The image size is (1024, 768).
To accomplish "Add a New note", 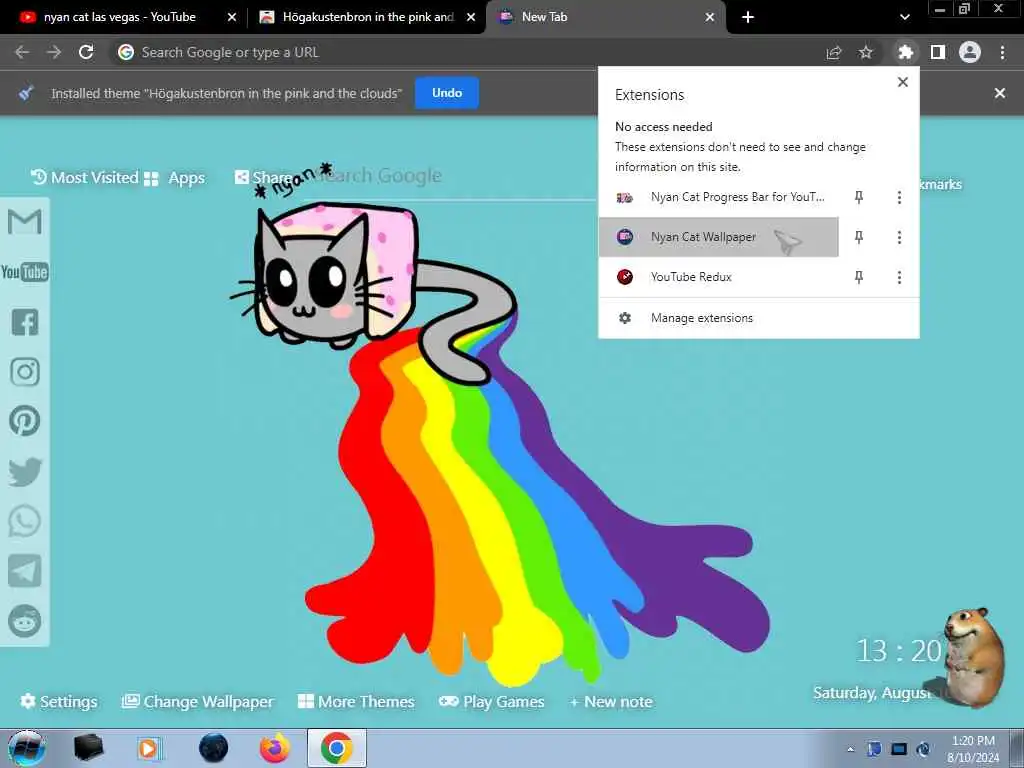I will coord(611,702).
